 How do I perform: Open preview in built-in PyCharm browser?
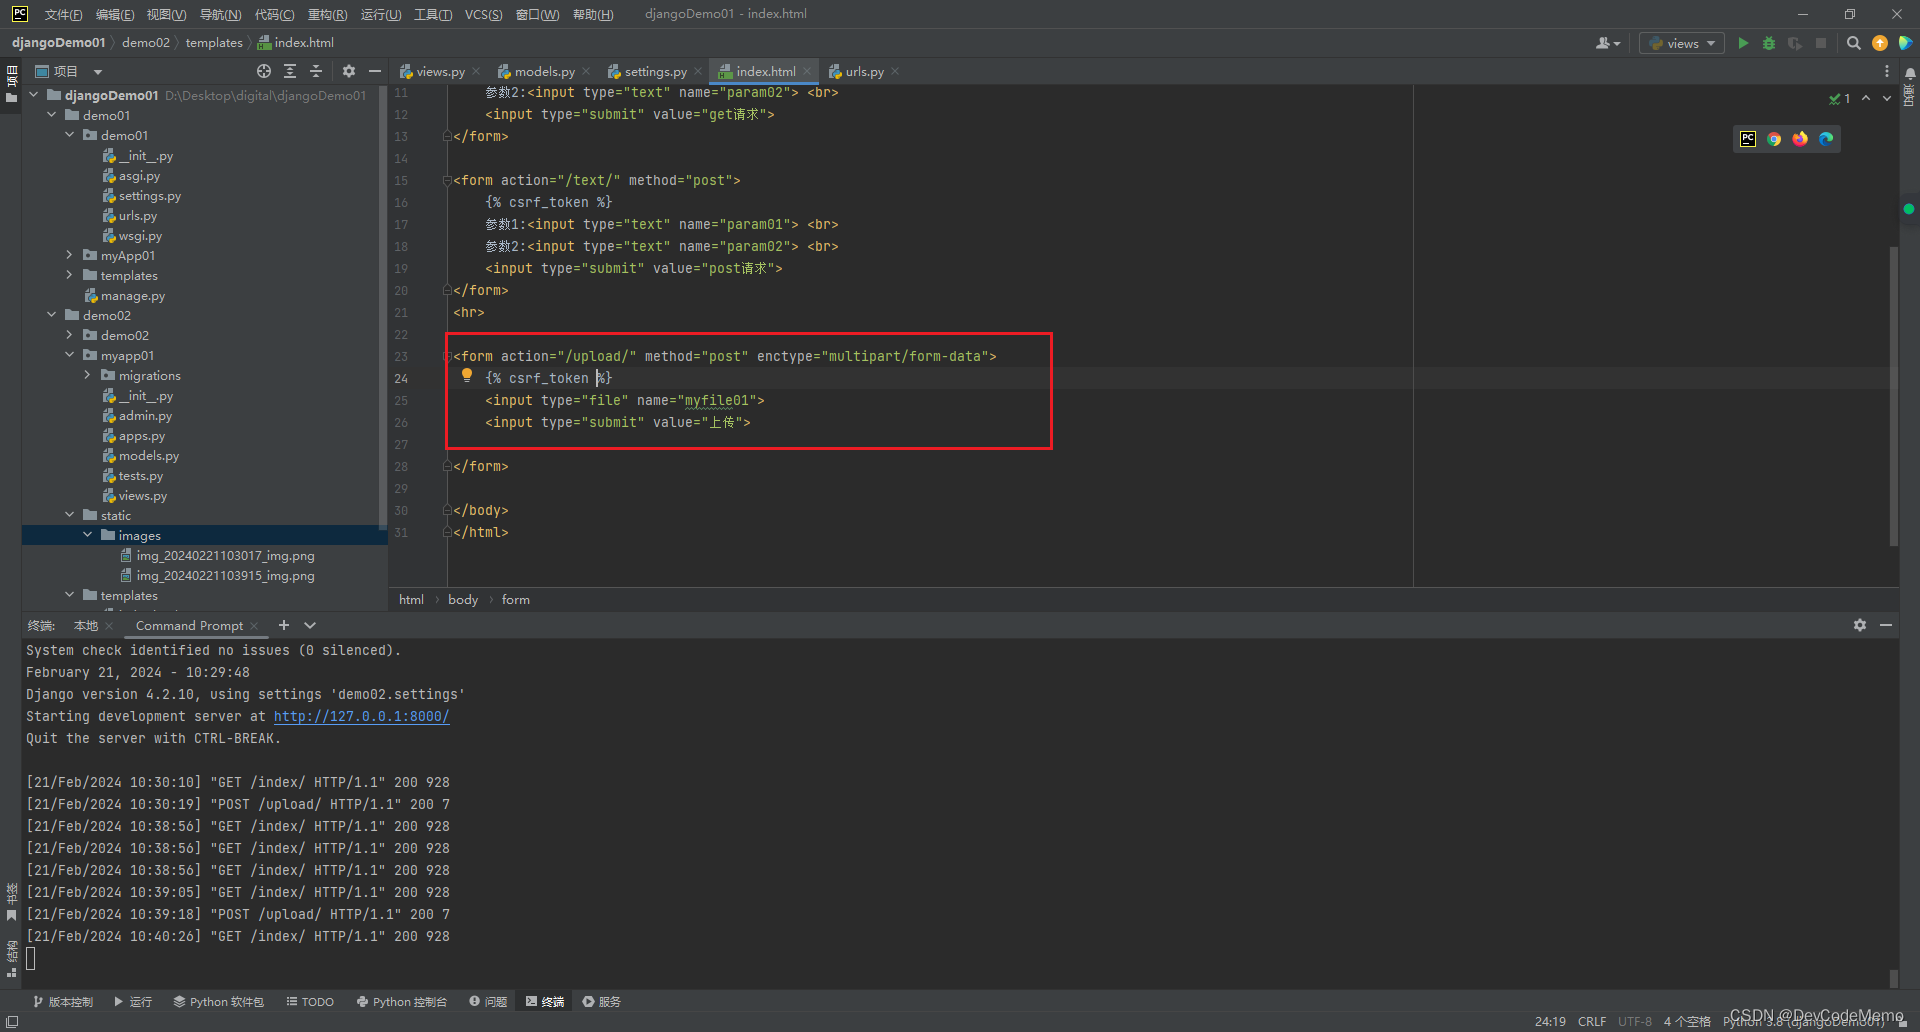click(1748, 139)
